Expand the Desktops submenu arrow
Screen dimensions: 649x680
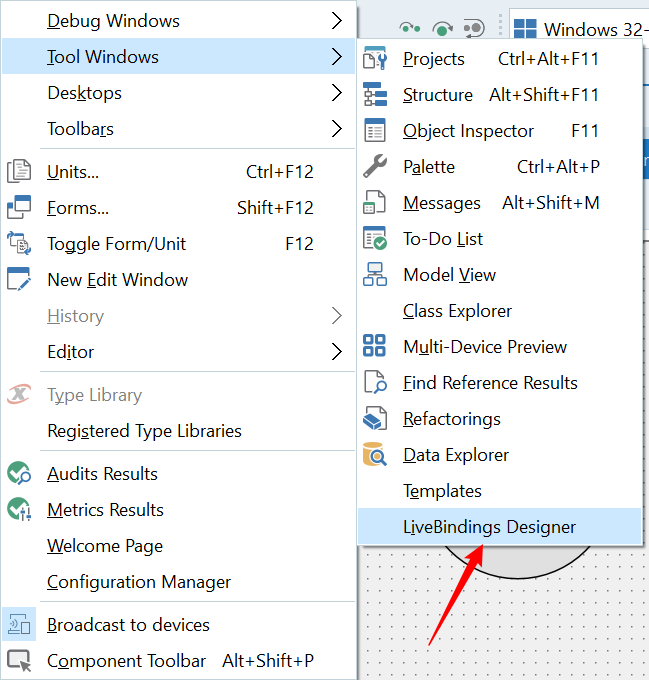coord(337,92)
